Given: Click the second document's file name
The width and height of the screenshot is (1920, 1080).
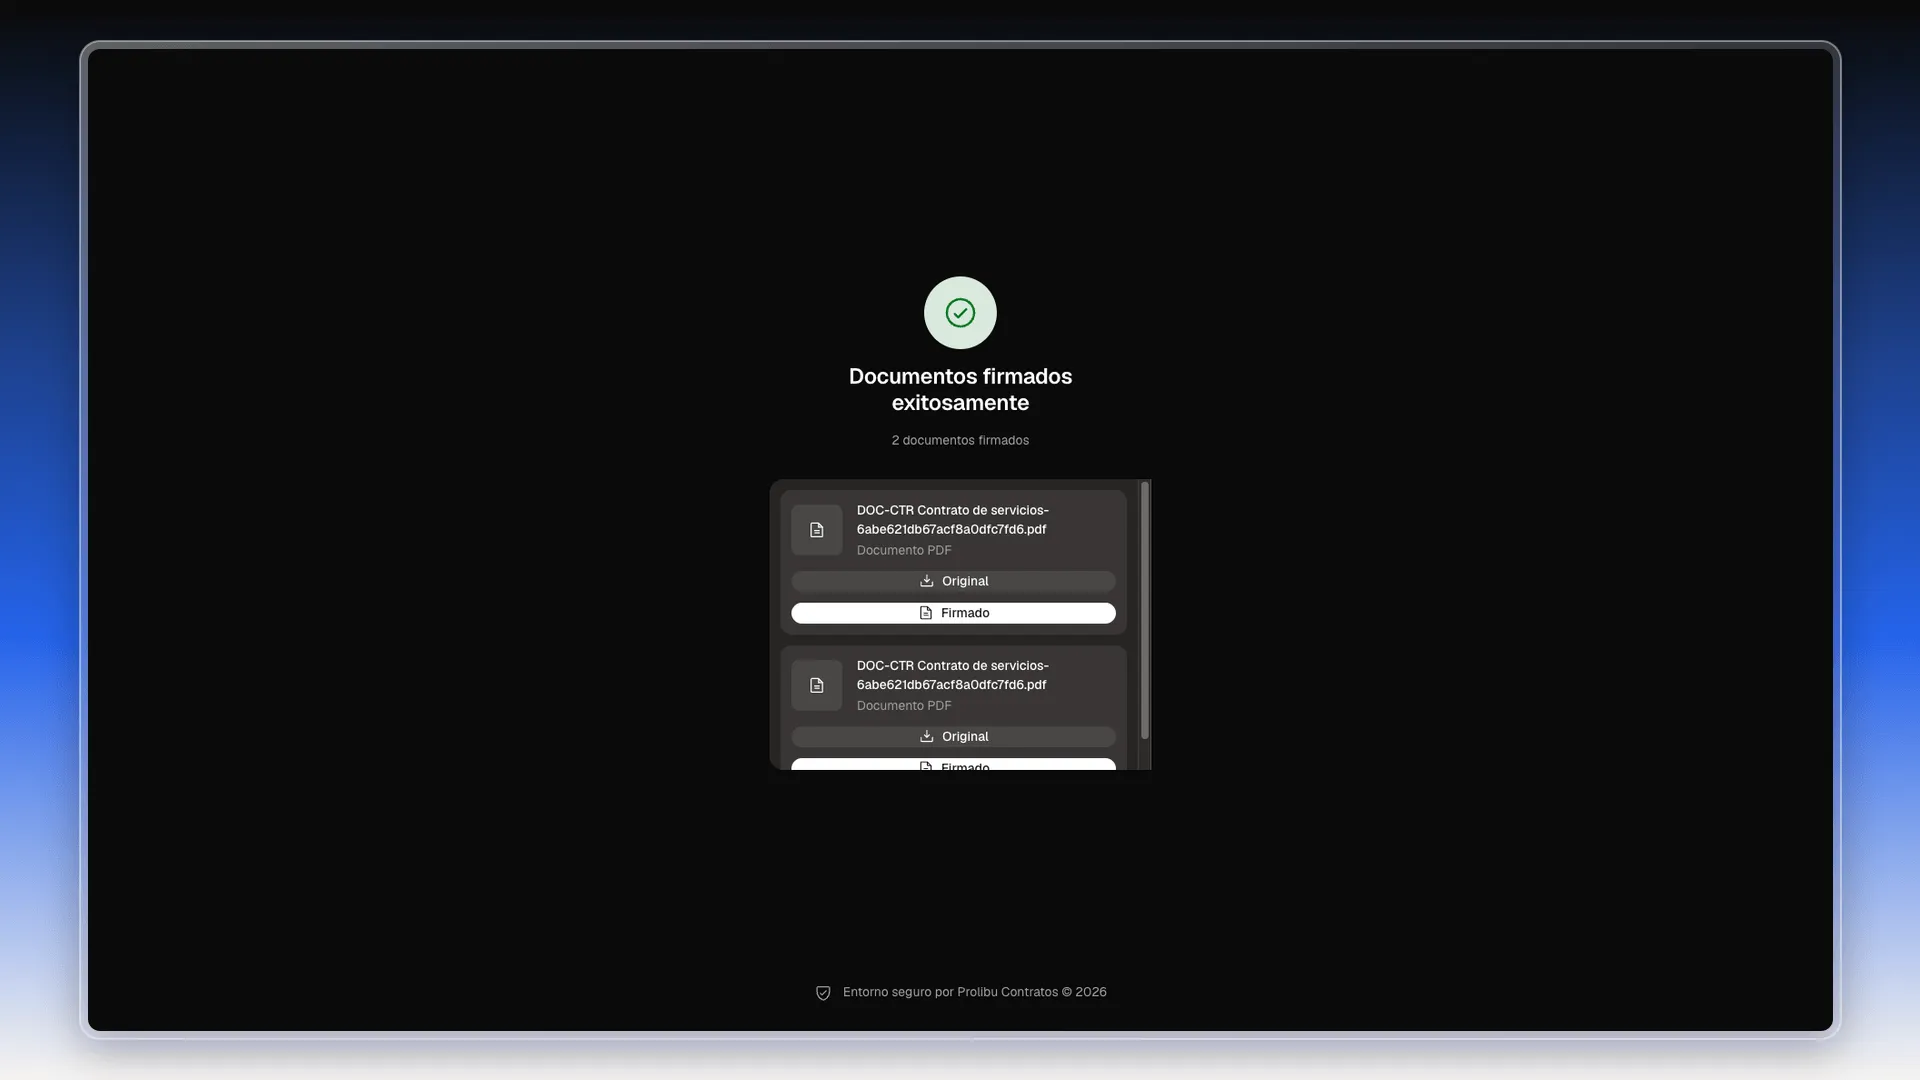Looking at the screenshot, I should pos(953,675).
